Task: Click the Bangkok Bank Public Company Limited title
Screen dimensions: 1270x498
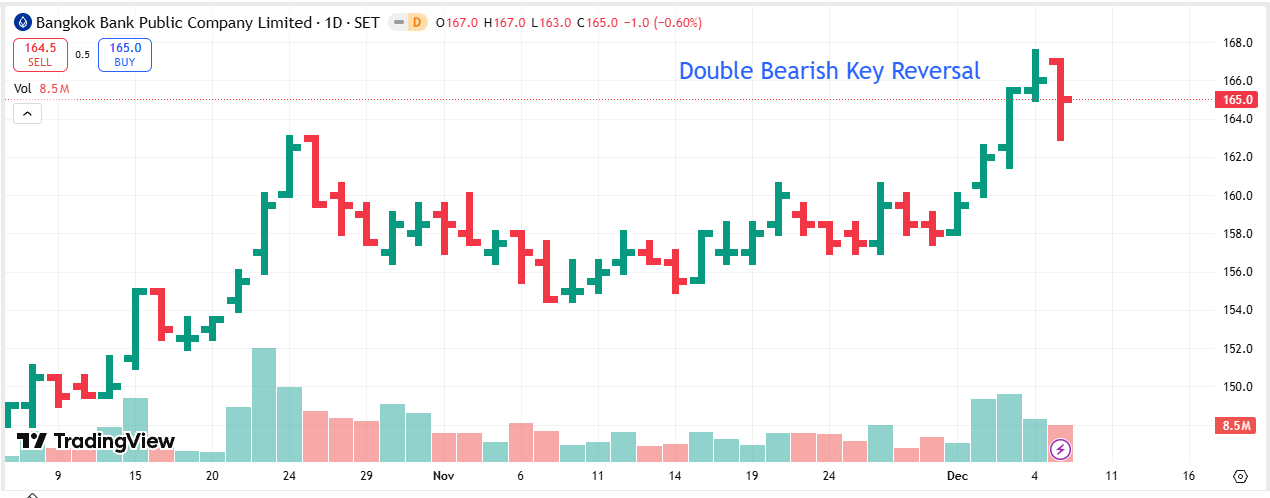Action: pos(173,22)
